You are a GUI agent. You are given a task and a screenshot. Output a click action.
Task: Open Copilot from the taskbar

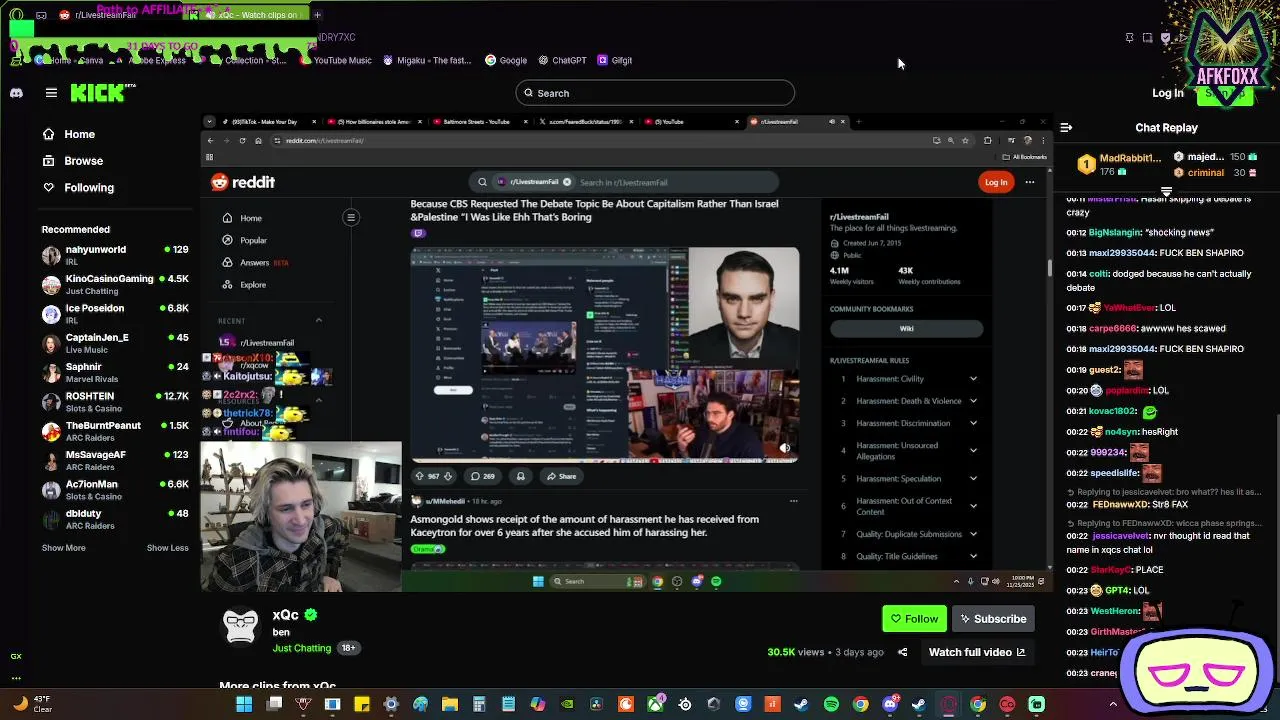(x=538, y=704)
